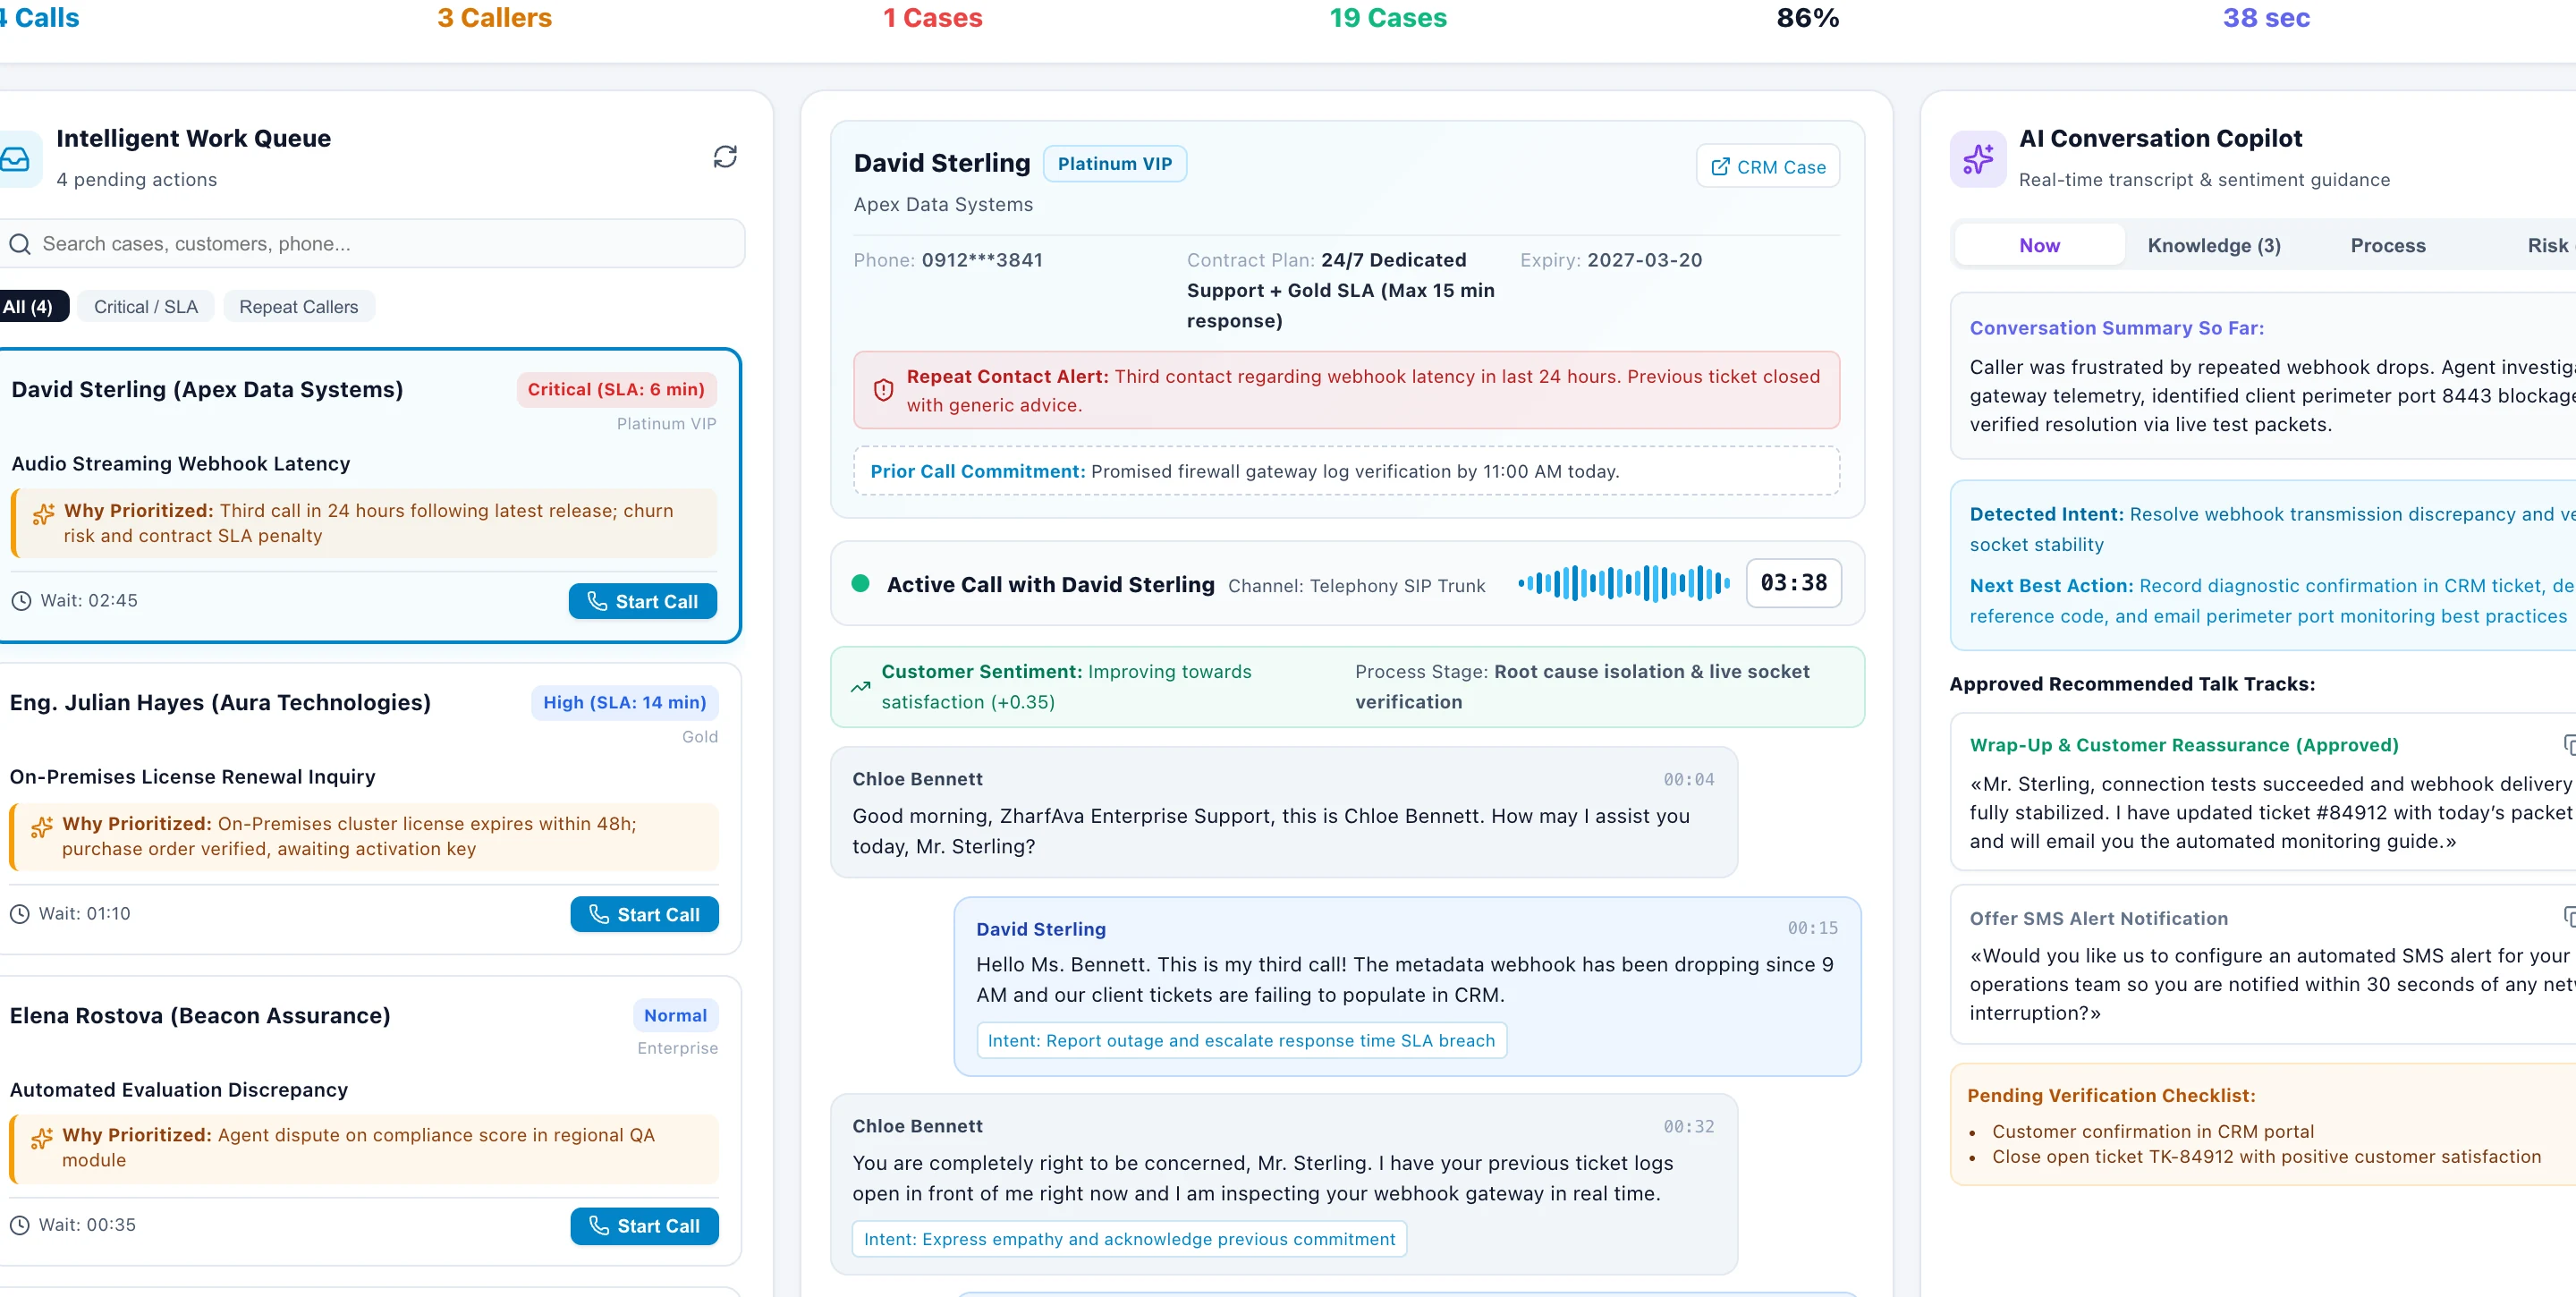Refresh the Intelligent Work Queue
The width and height of the screenshot is (2576, 1297).
[x=725, y=157]
